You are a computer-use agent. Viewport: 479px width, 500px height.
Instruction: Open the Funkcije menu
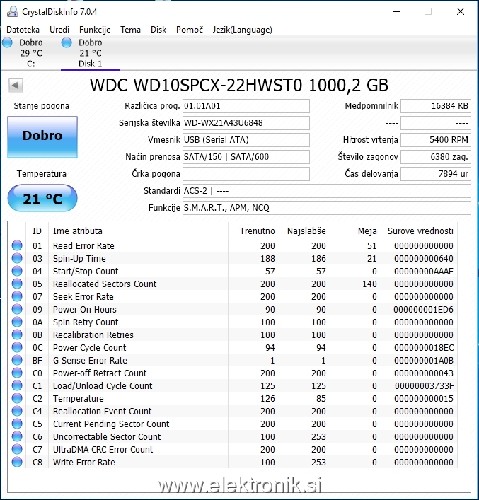point(95,30)
